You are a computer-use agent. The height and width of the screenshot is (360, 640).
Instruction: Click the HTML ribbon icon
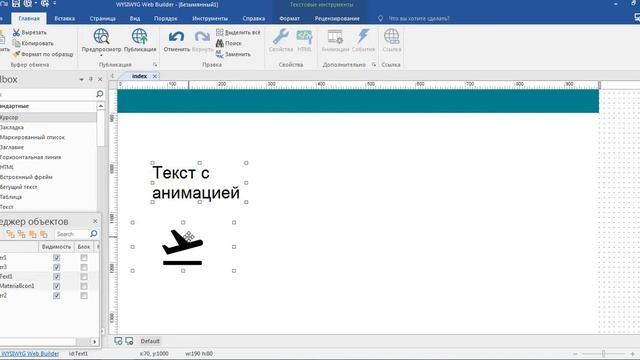click(304, 36)
